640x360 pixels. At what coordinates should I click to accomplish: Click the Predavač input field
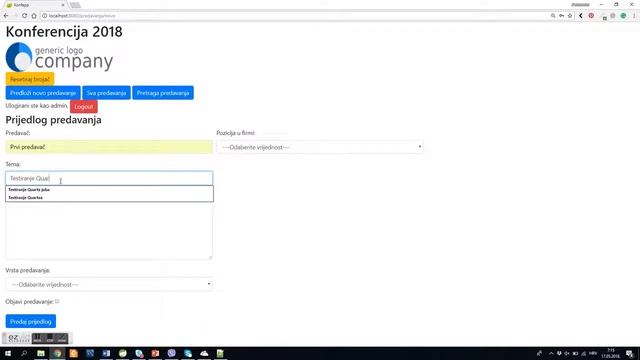(x=109, y=147)
